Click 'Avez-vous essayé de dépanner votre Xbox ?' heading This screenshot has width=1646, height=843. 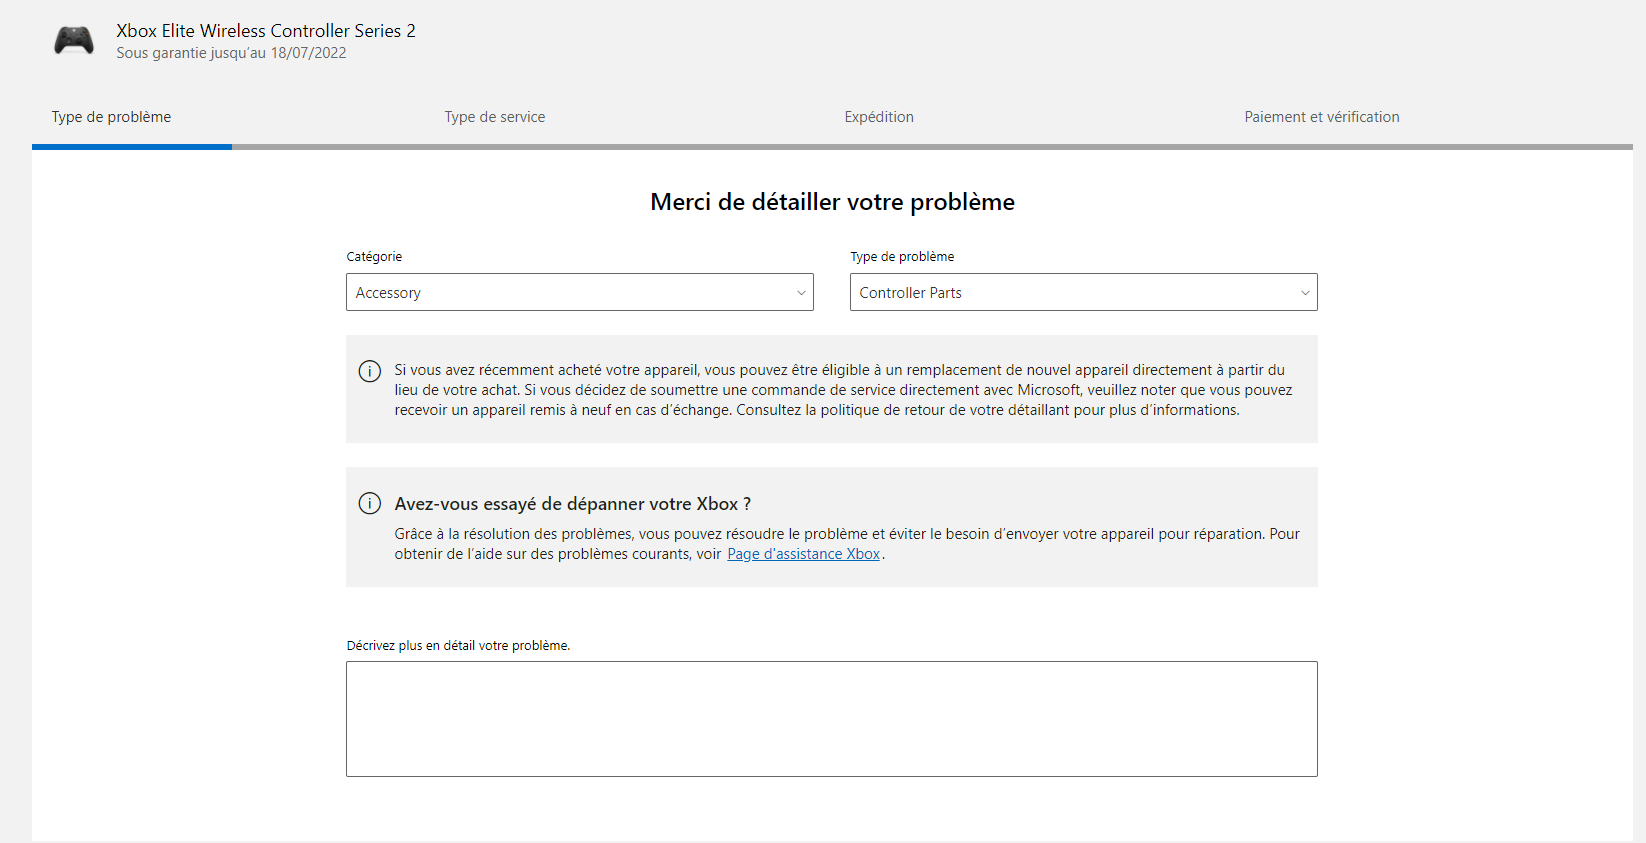[573, 504]
